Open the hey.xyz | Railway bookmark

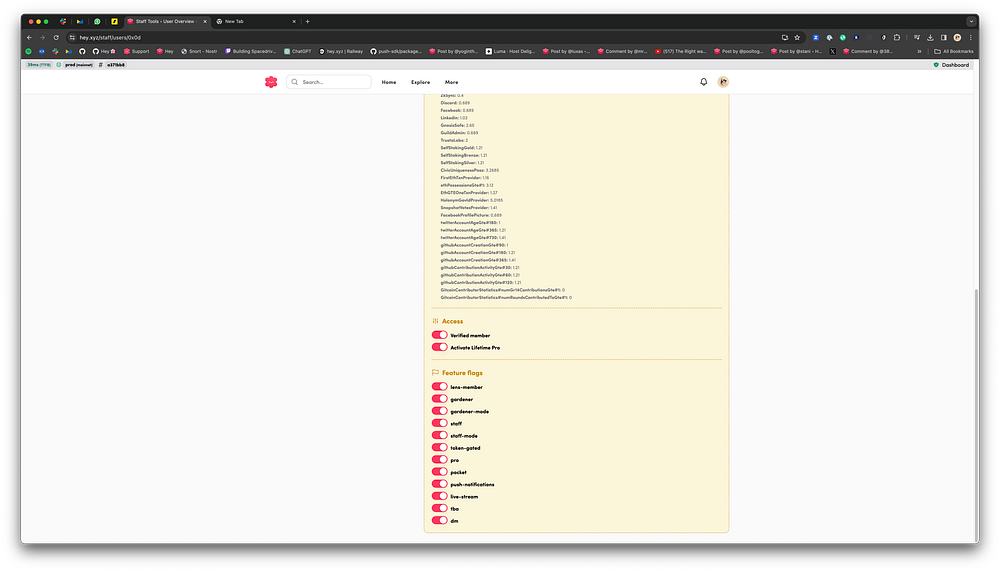(x=341, y=51)
